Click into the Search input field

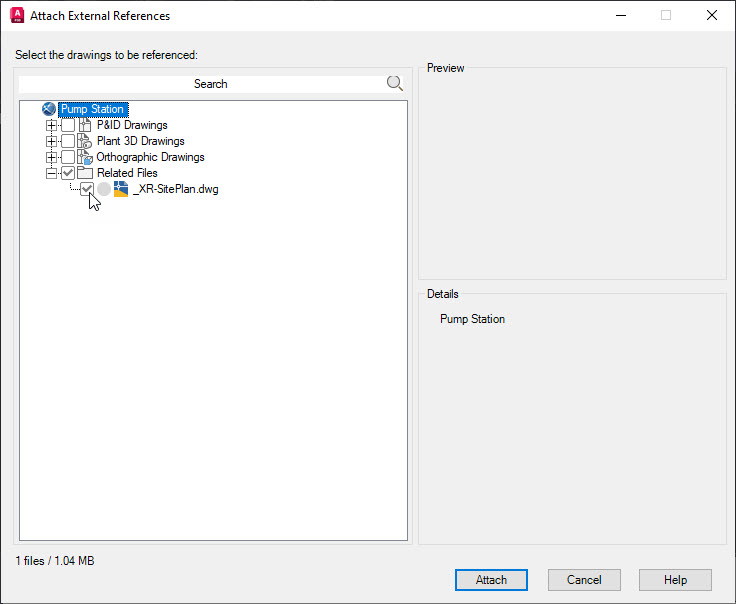[202, 84]
